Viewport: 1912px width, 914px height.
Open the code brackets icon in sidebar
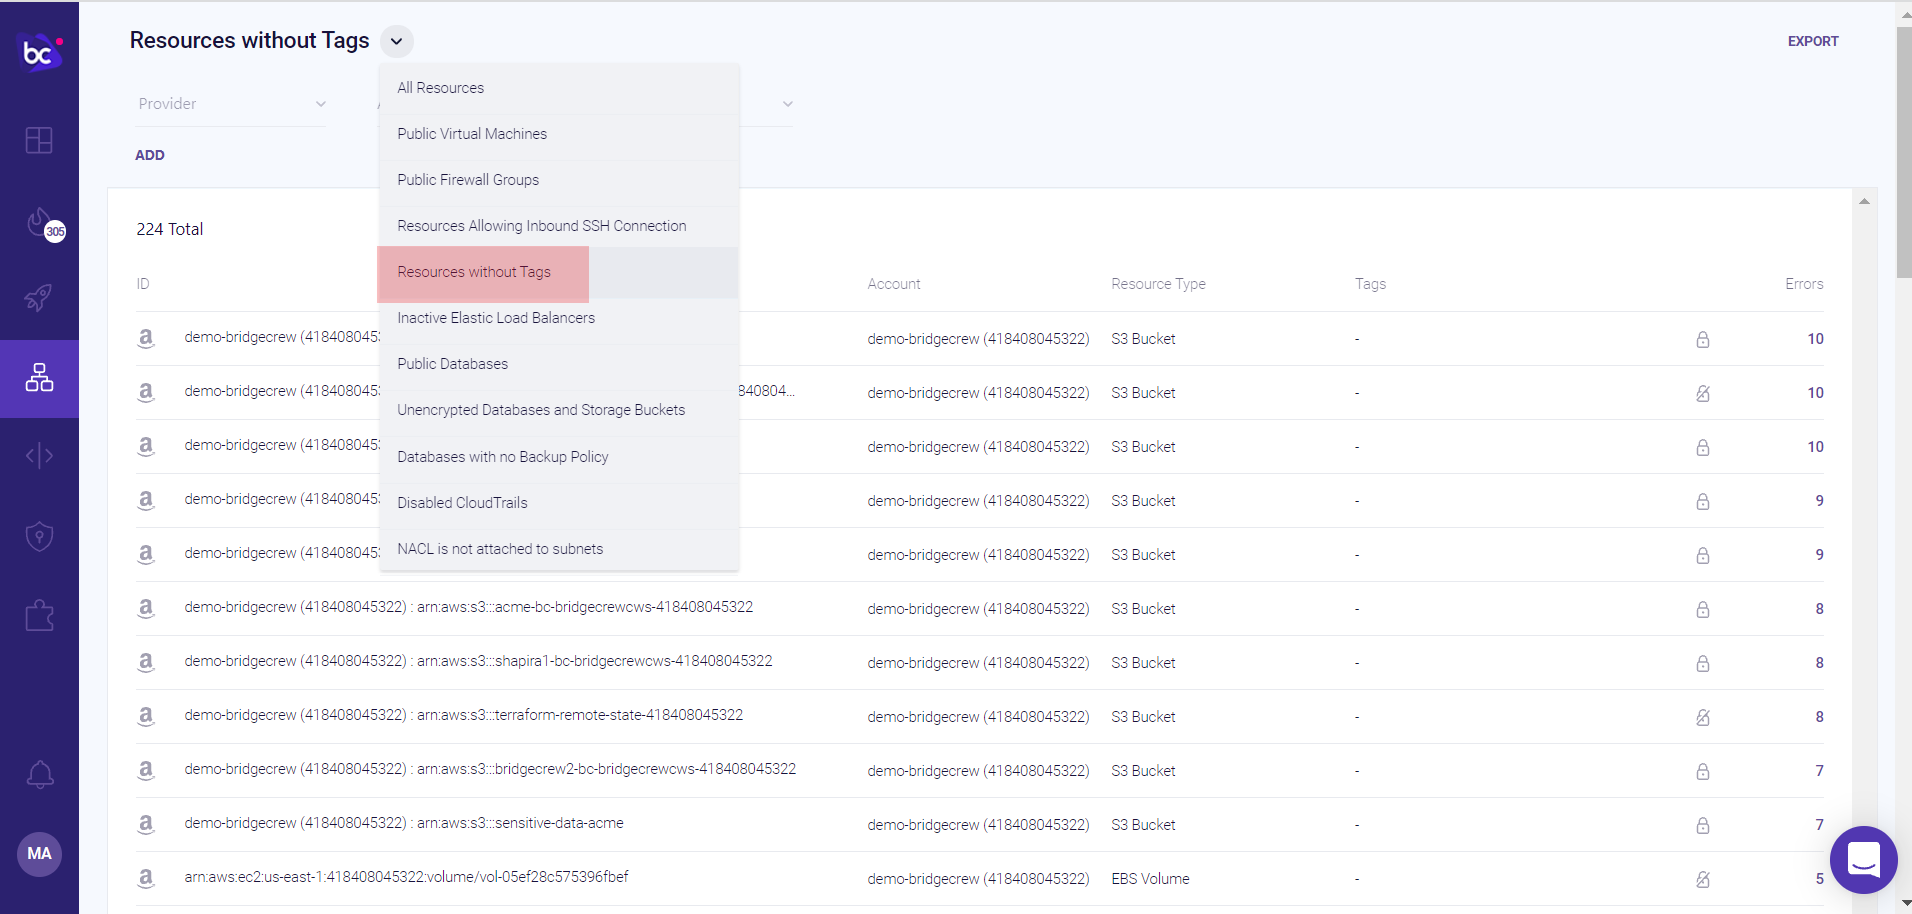(x=39, y=456)
